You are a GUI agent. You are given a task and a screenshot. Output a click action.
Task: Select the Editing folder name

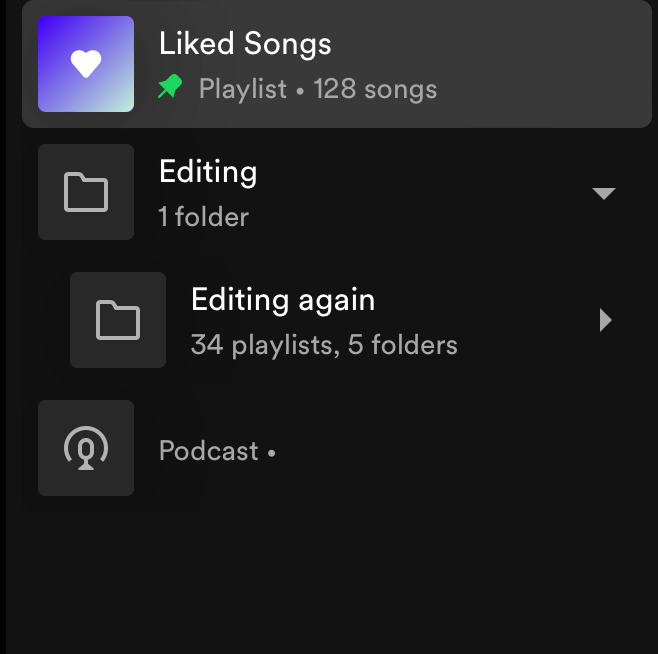click(x=208, y=172)
